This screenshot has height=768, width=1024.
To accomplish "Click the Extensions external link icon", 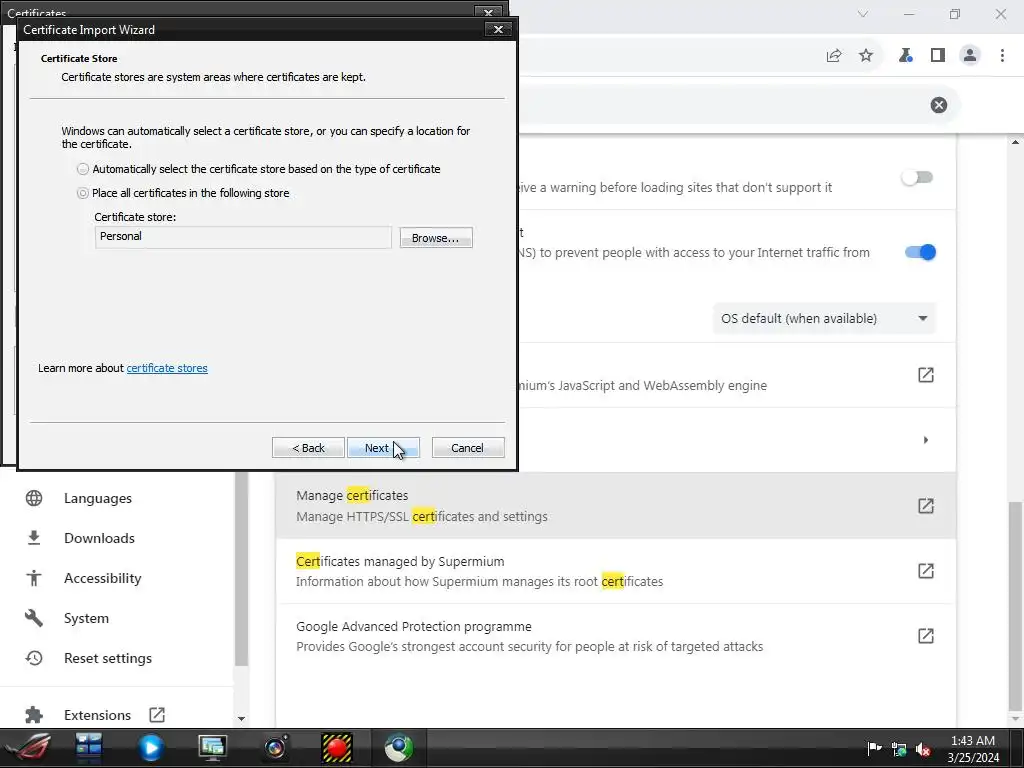I will (x=157, y=715).
